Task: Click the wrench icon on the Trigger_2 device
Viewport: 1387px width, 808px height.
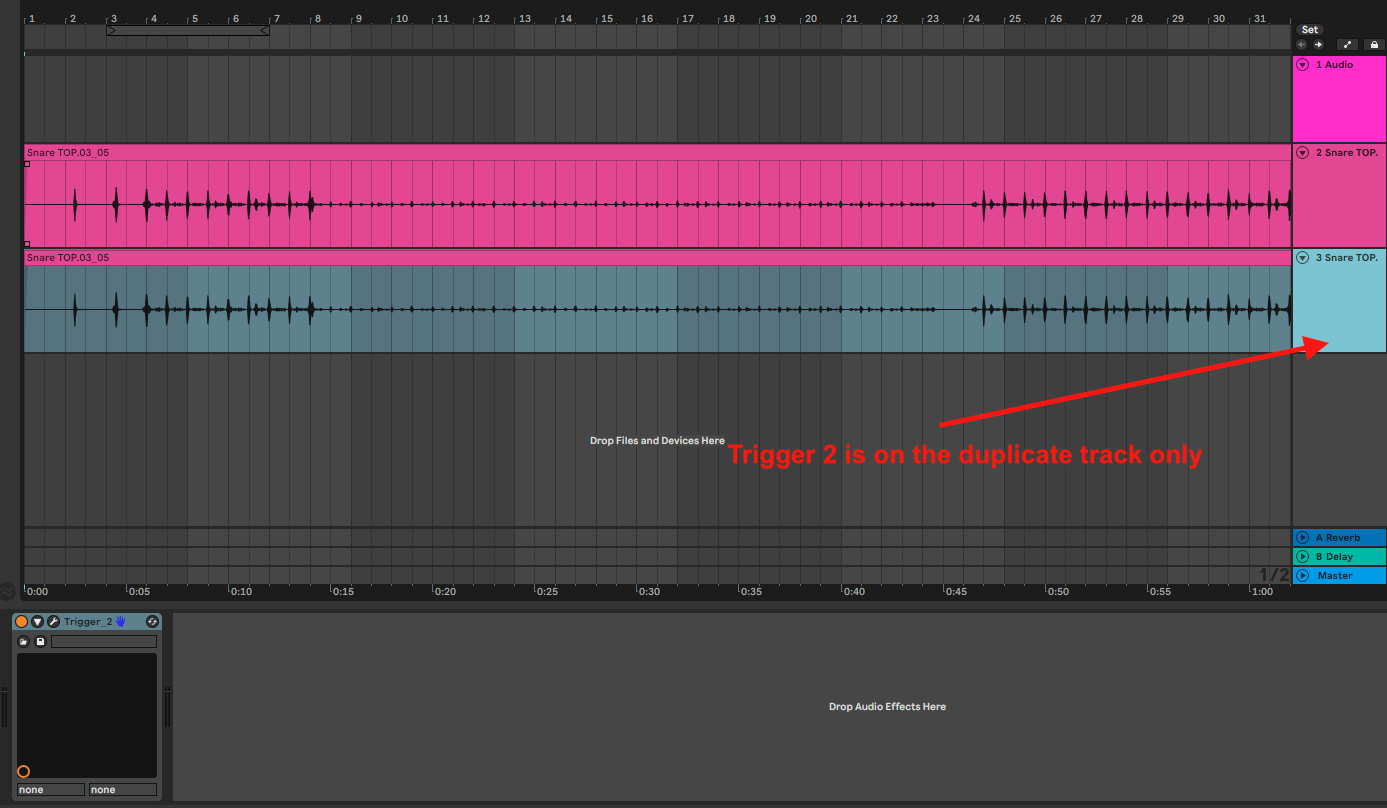Action: 53,621
